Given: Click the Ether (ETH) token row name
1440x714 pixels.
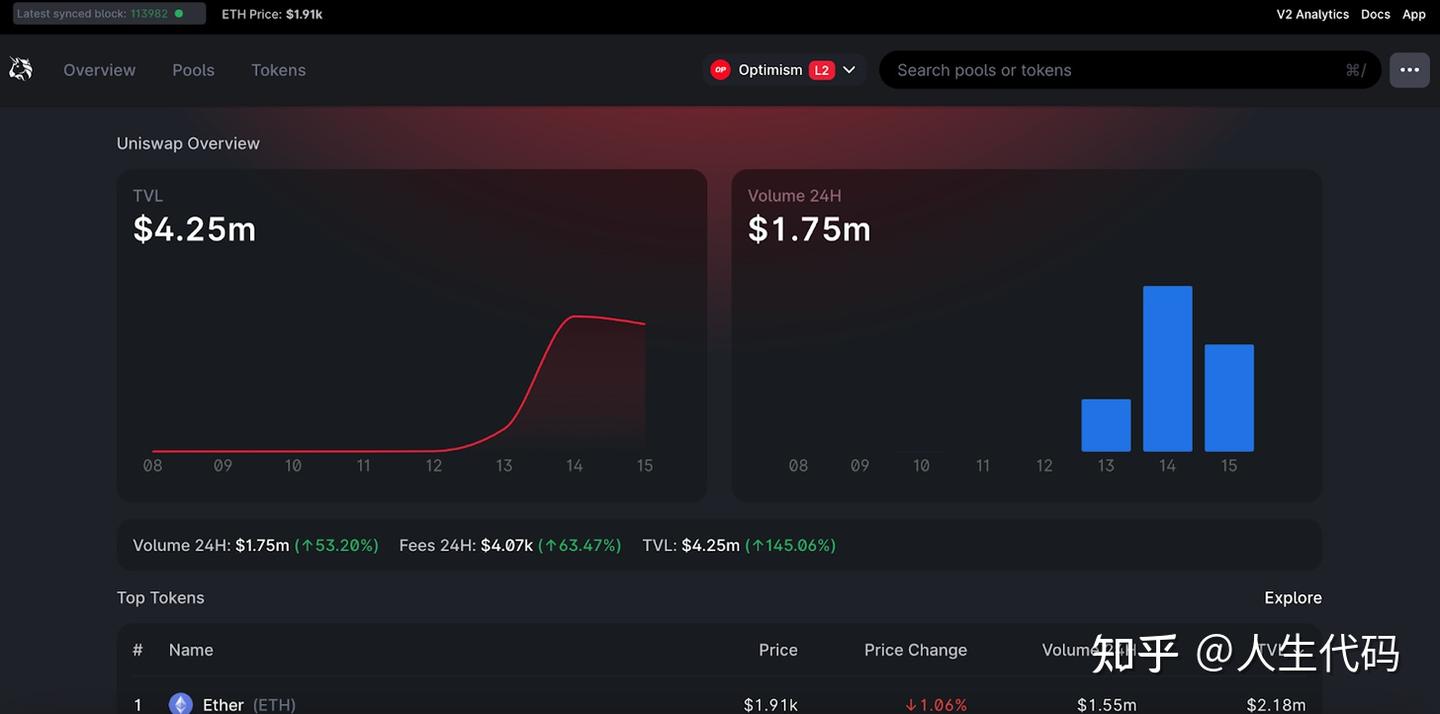Looking at the screenshot, I should (249, 705).
